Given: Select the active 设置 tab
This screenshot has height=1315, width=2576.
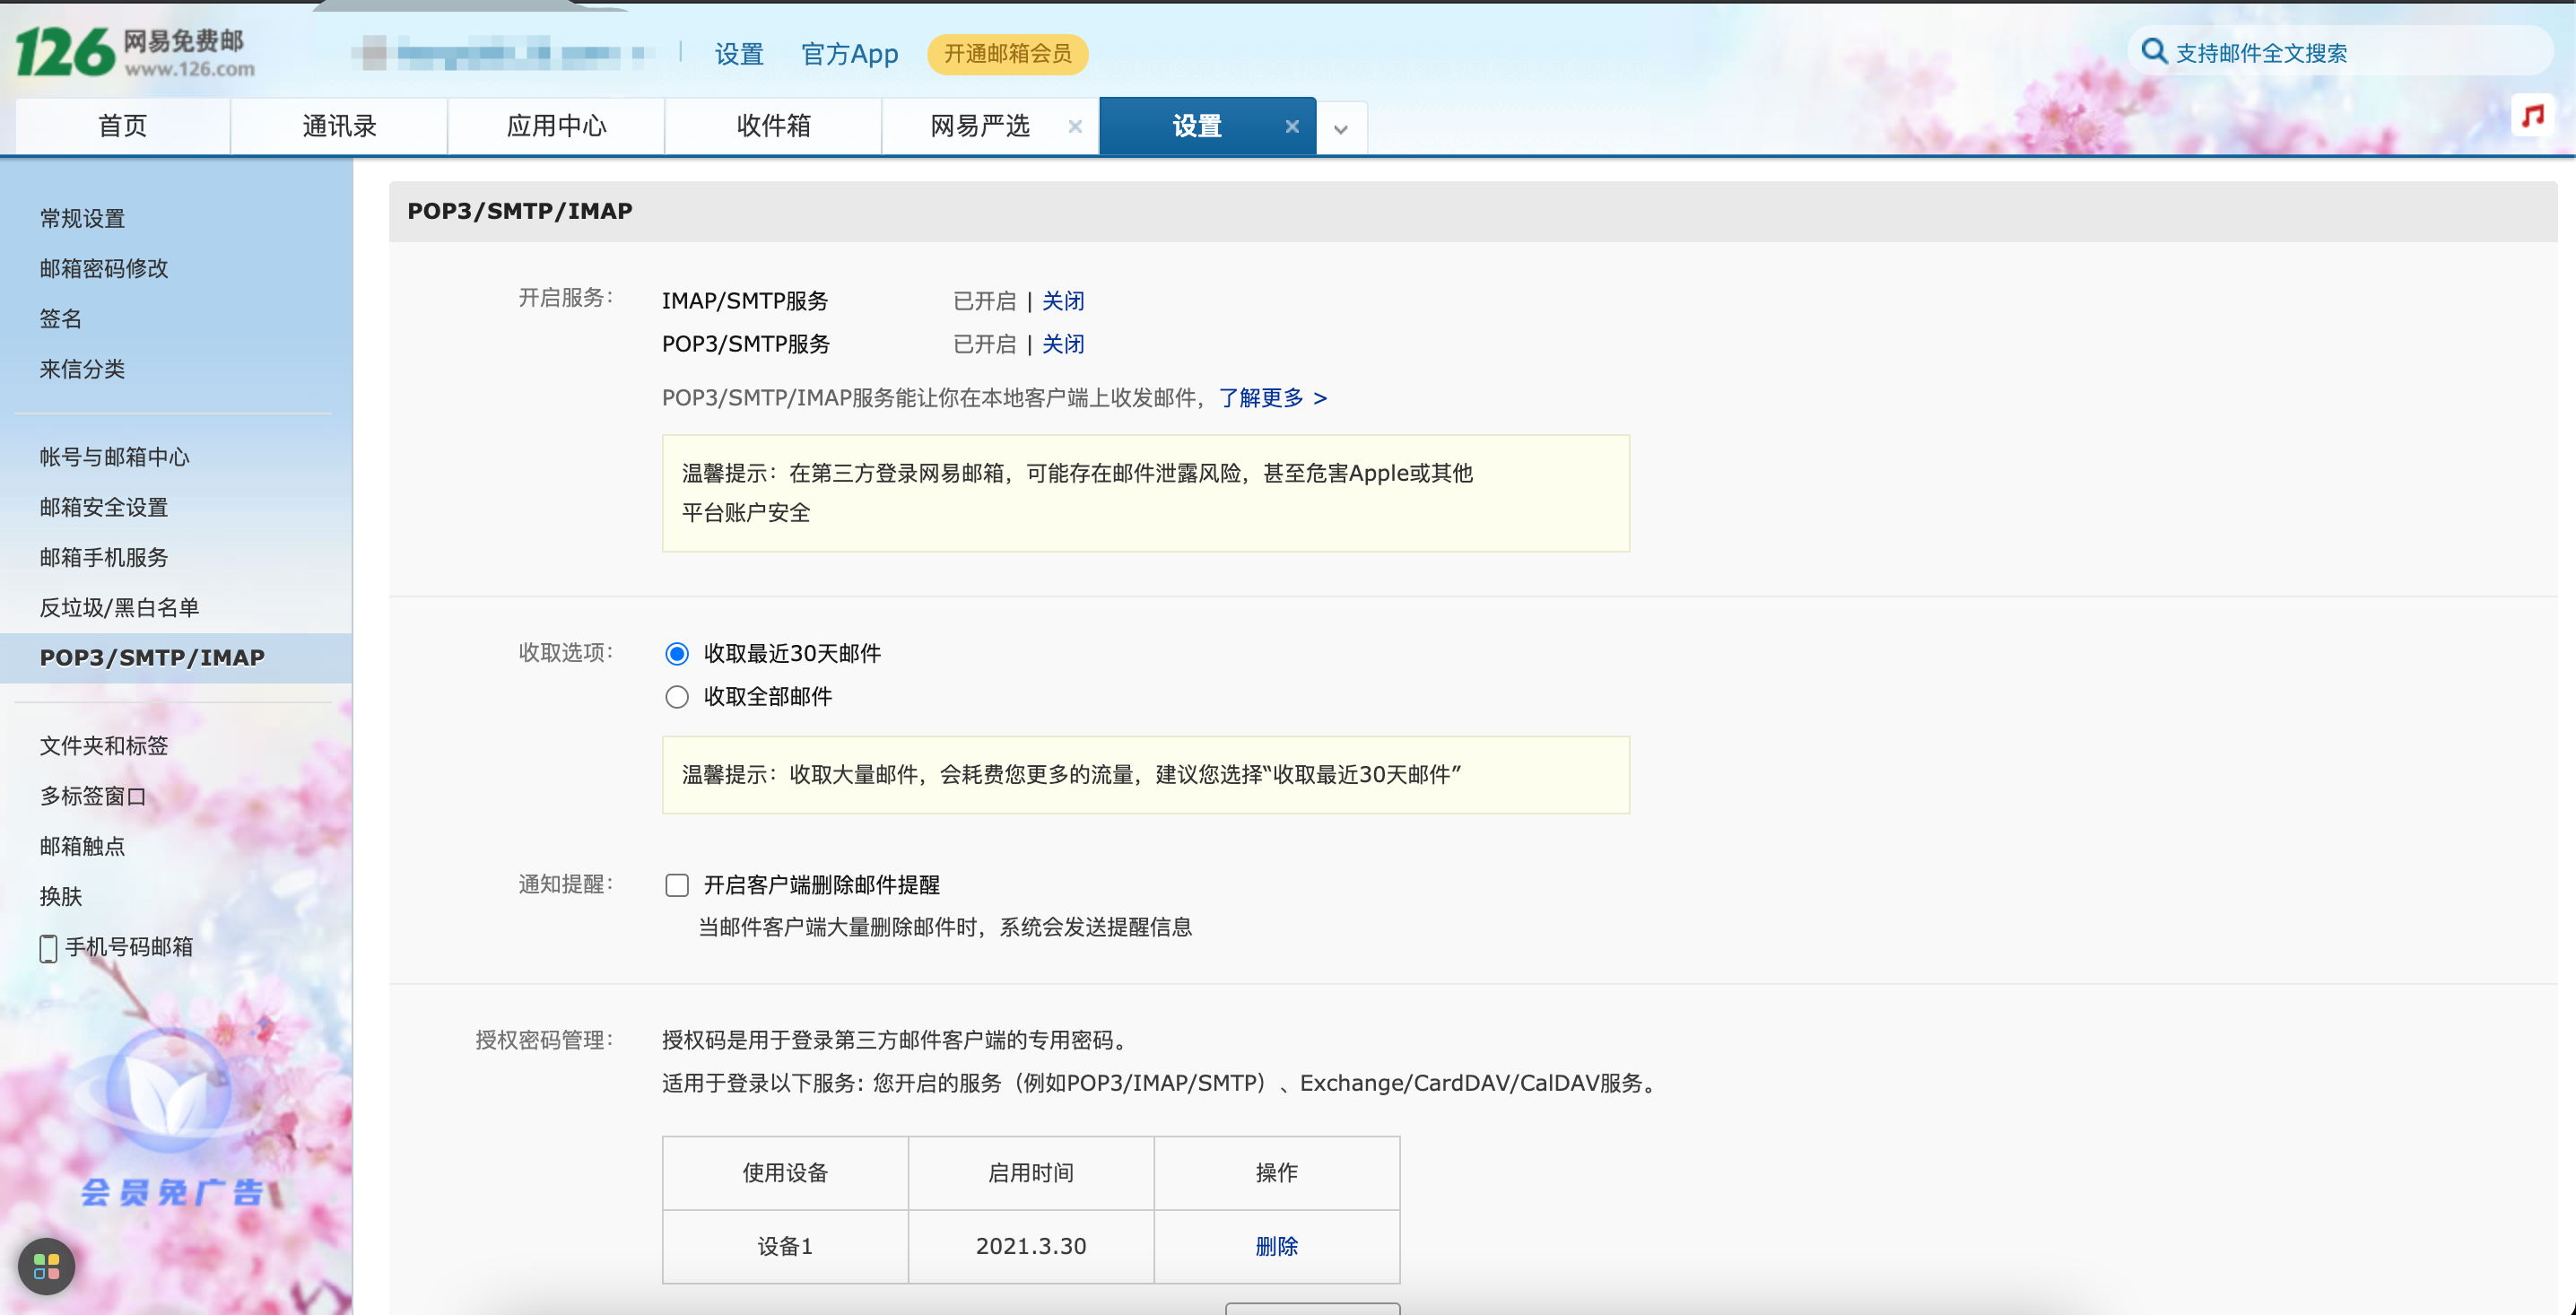Looking at the screenshot, I should click(x=1197, y=126).
